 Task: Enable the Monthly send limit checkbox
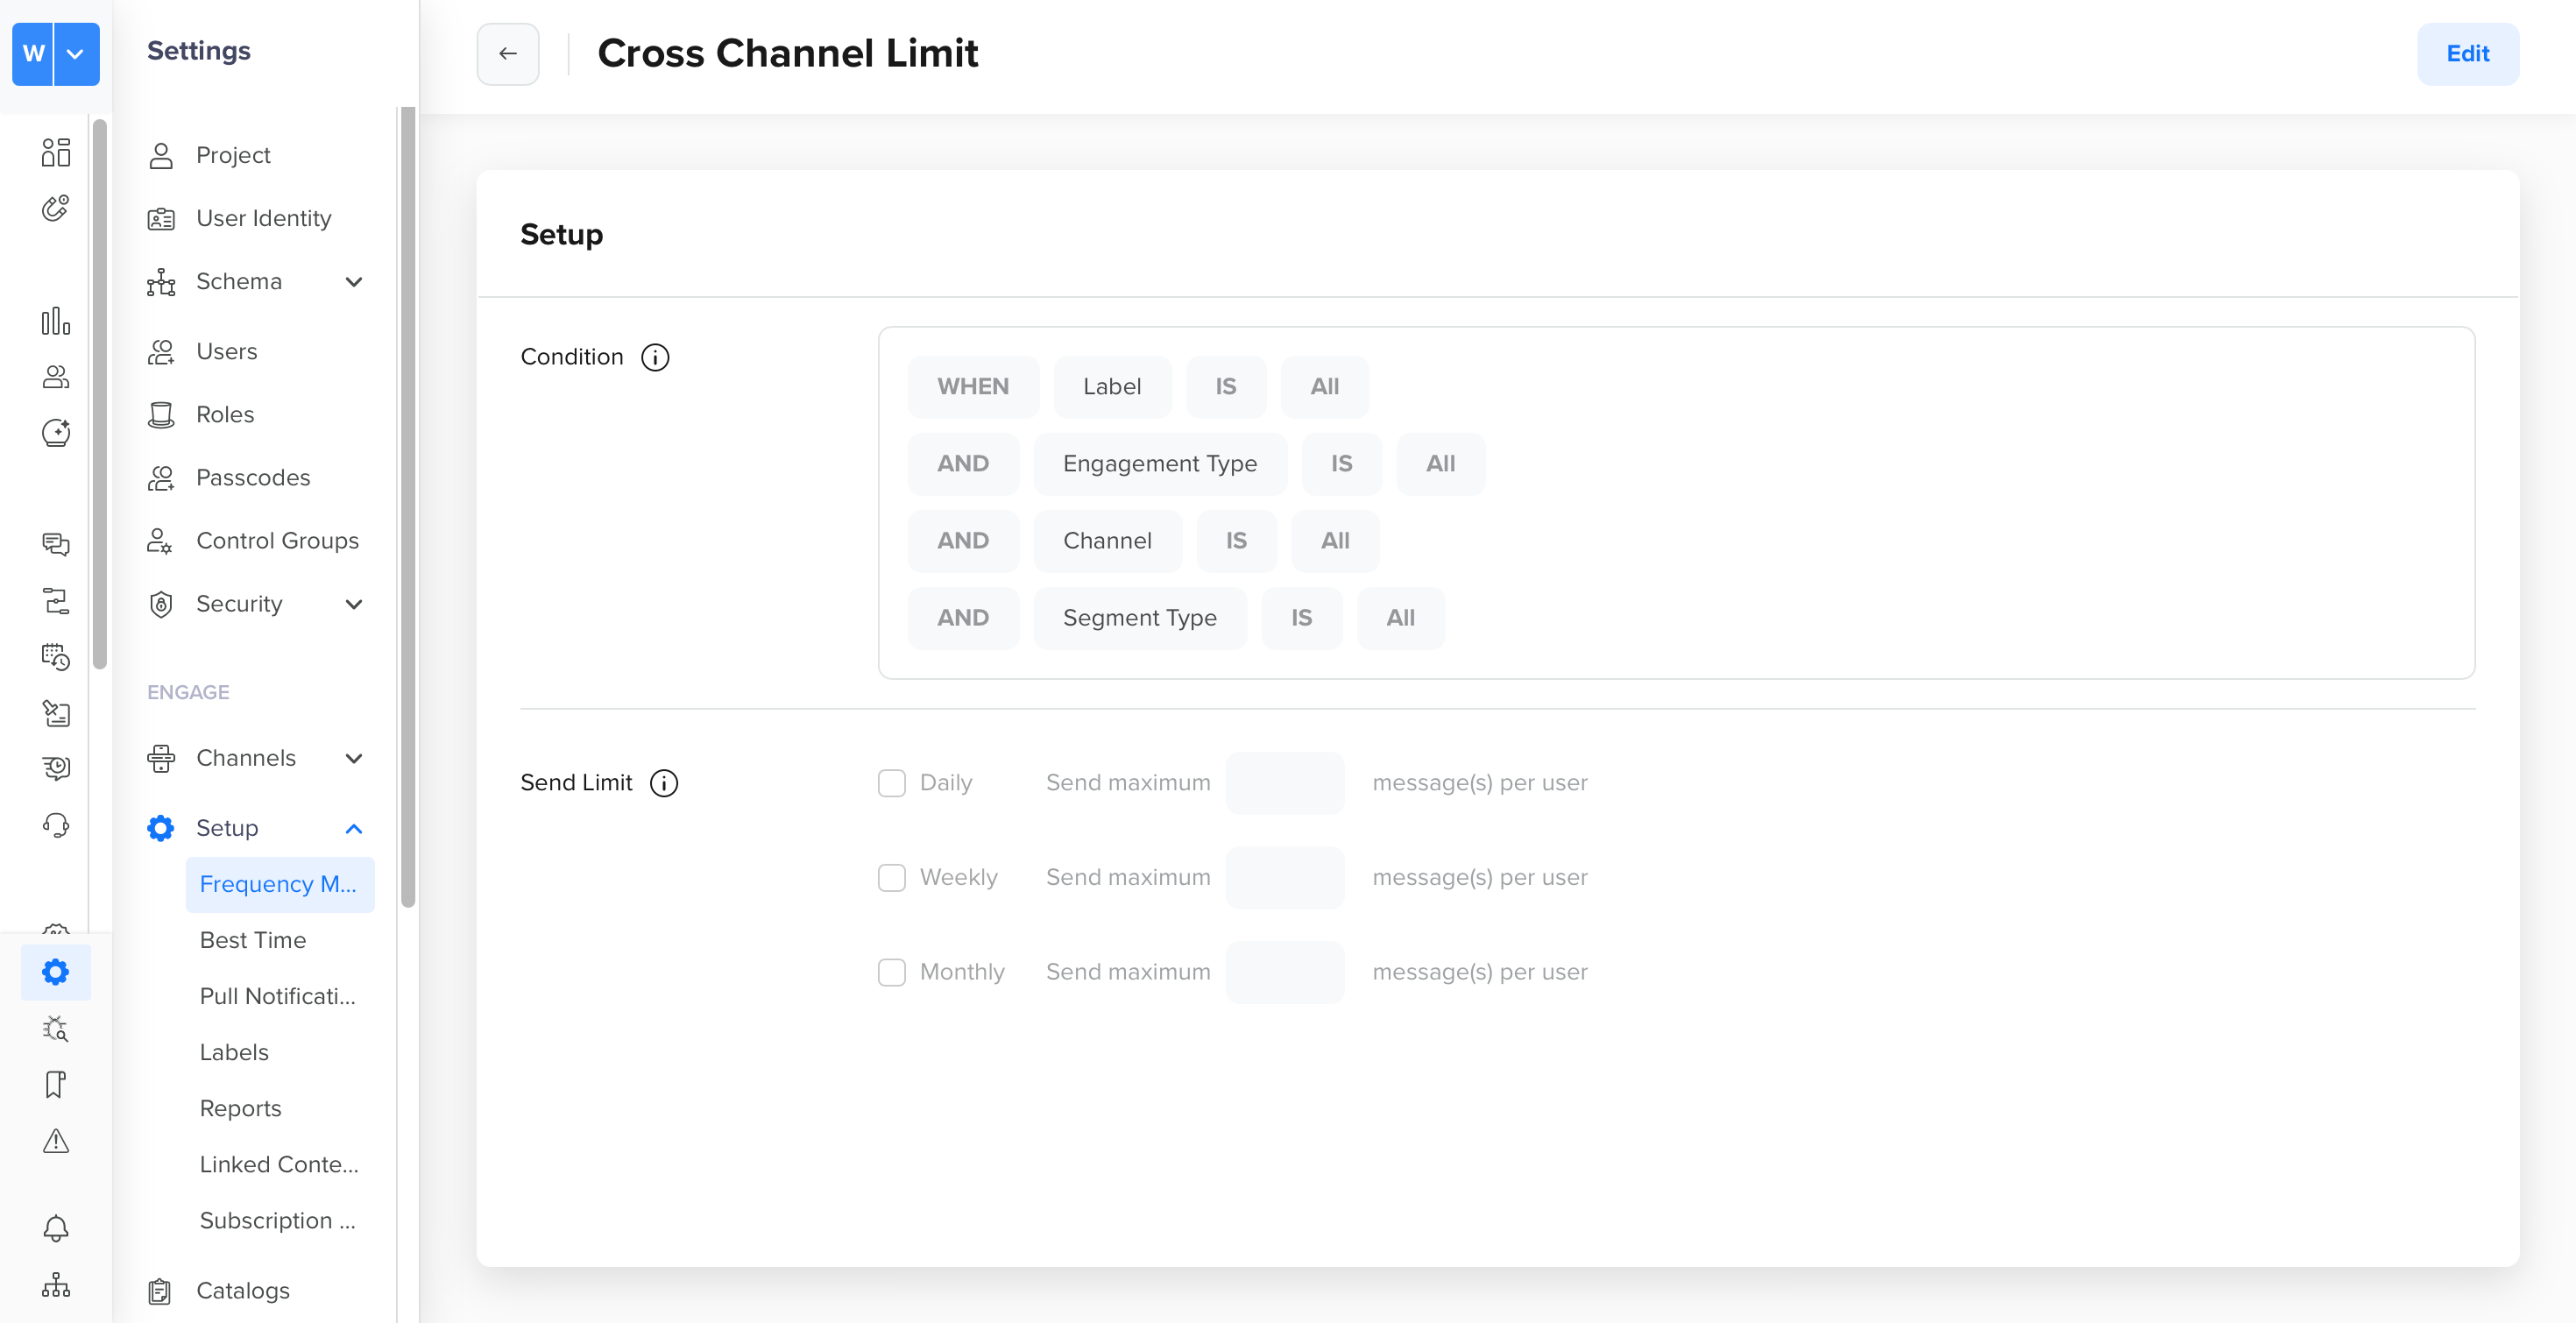tap(891, 972)
